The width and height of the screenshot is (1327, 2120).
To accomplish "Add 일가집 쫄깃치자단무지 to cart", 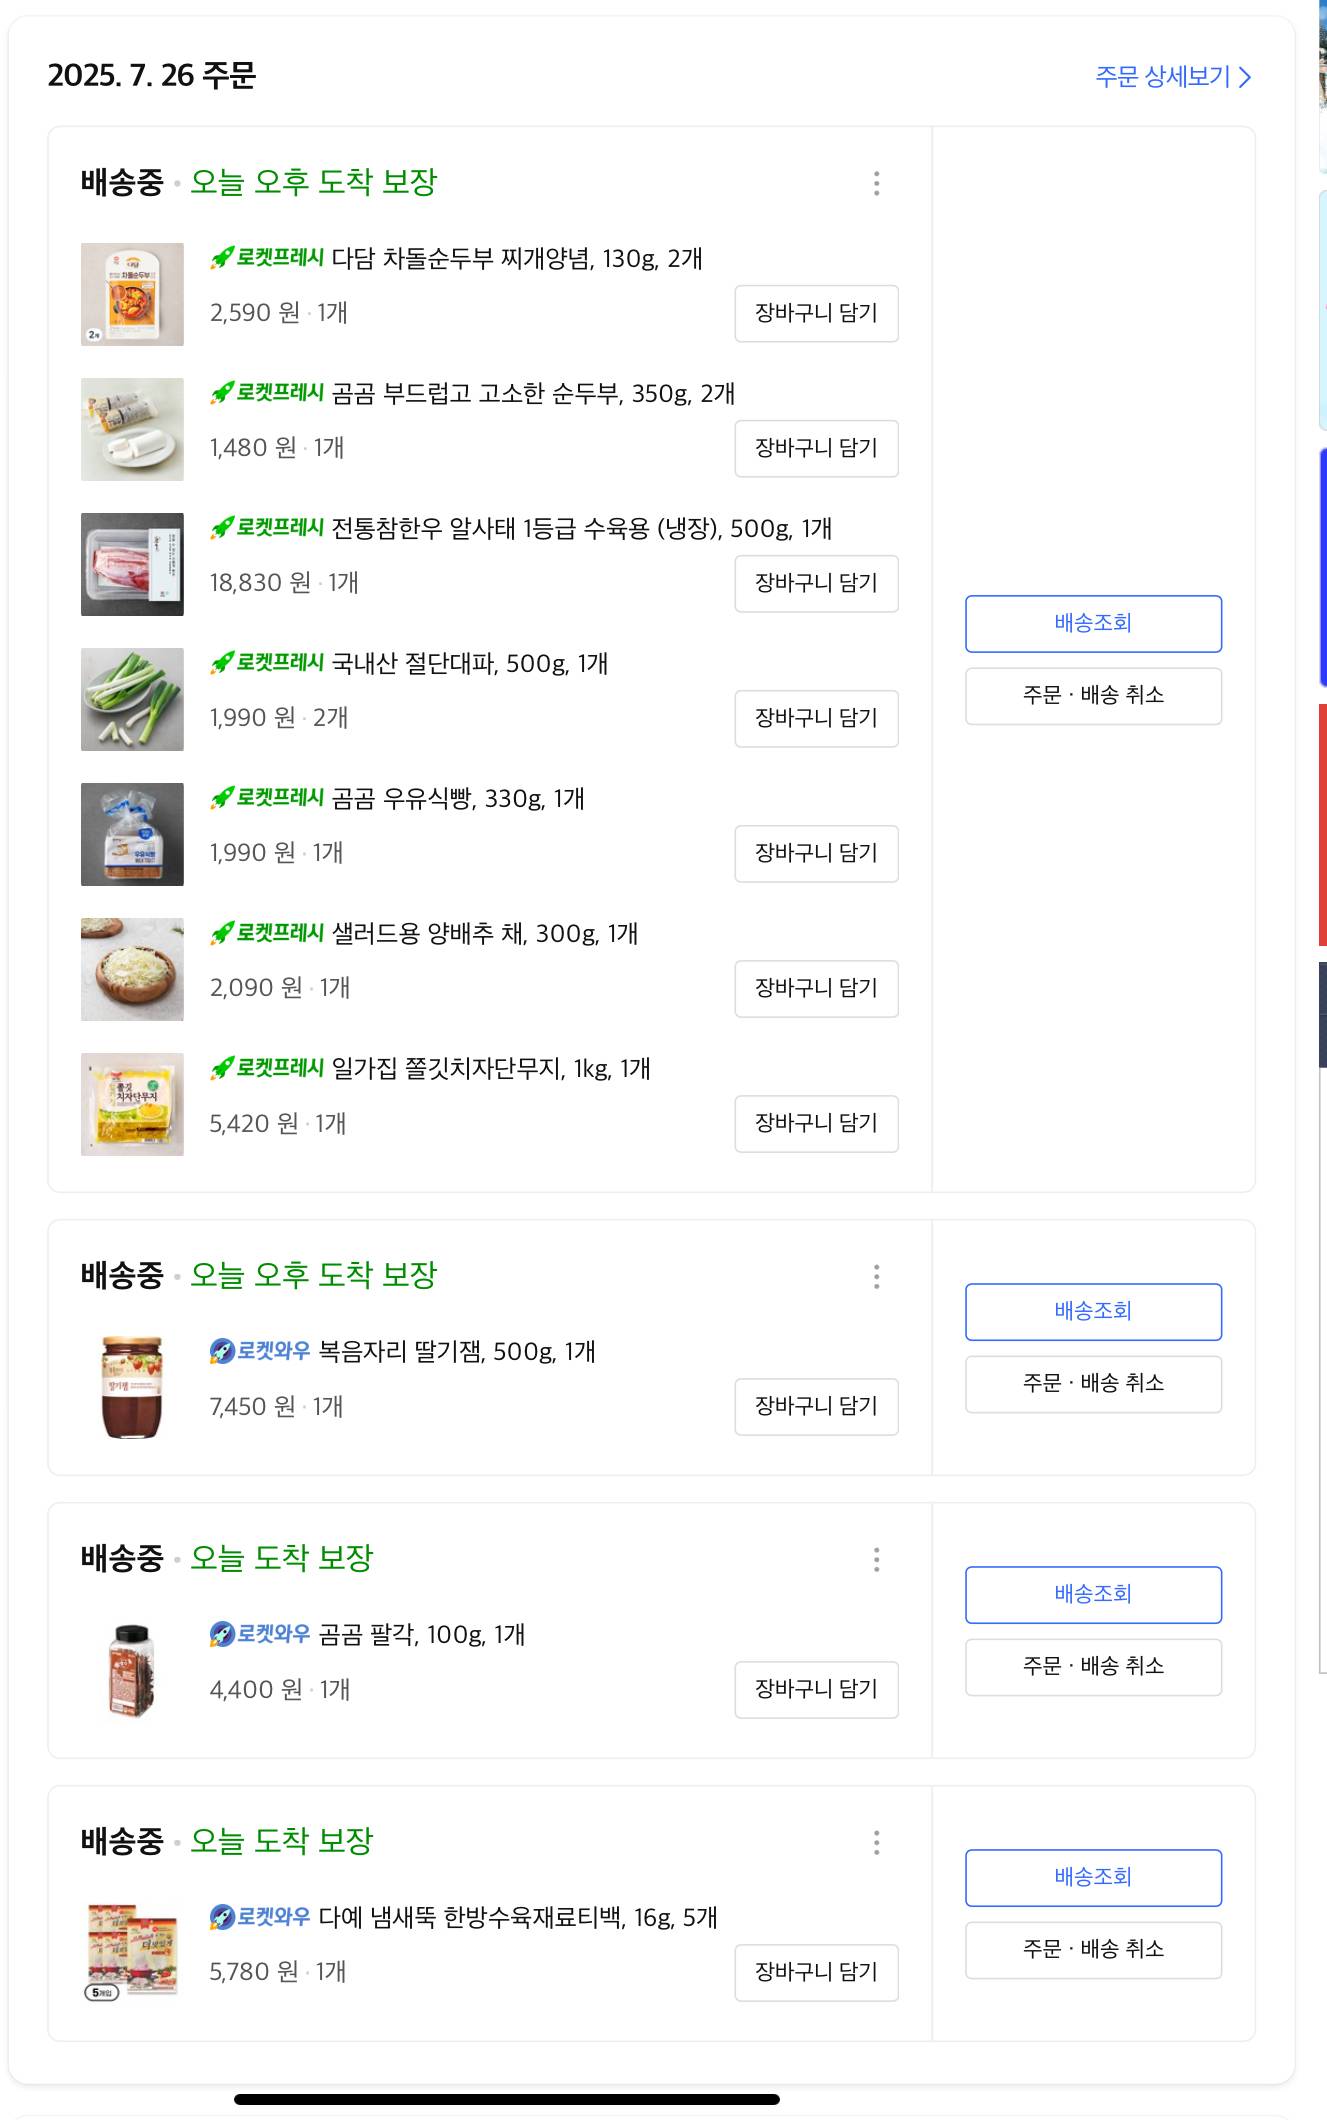I will (x=816, y=1123).
